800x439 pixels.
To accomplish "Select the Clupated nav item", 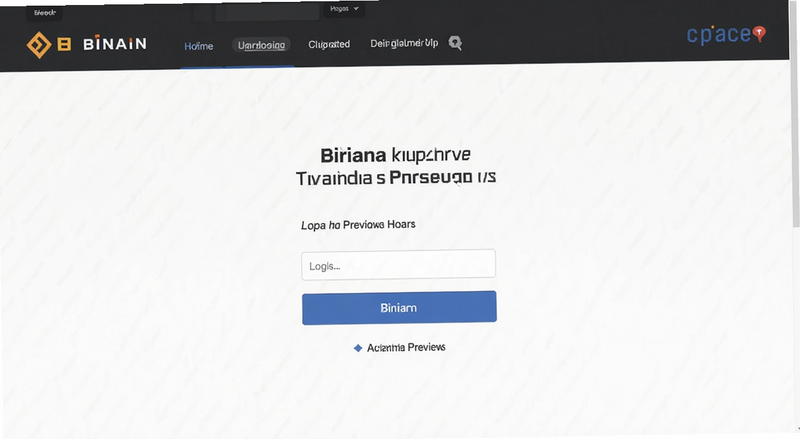I will click(x=329, y=44).
